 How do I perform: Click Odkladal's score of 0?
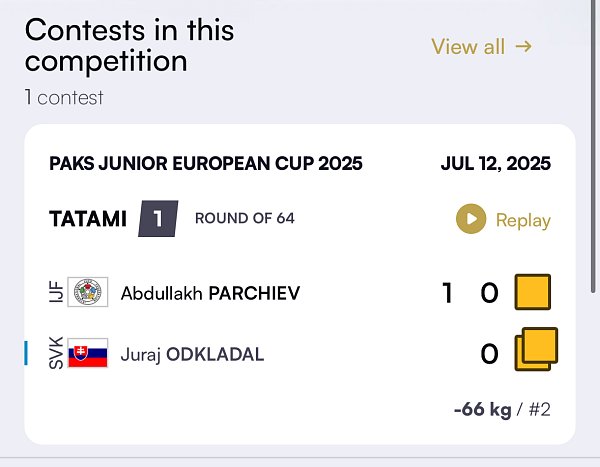(489, 354)
